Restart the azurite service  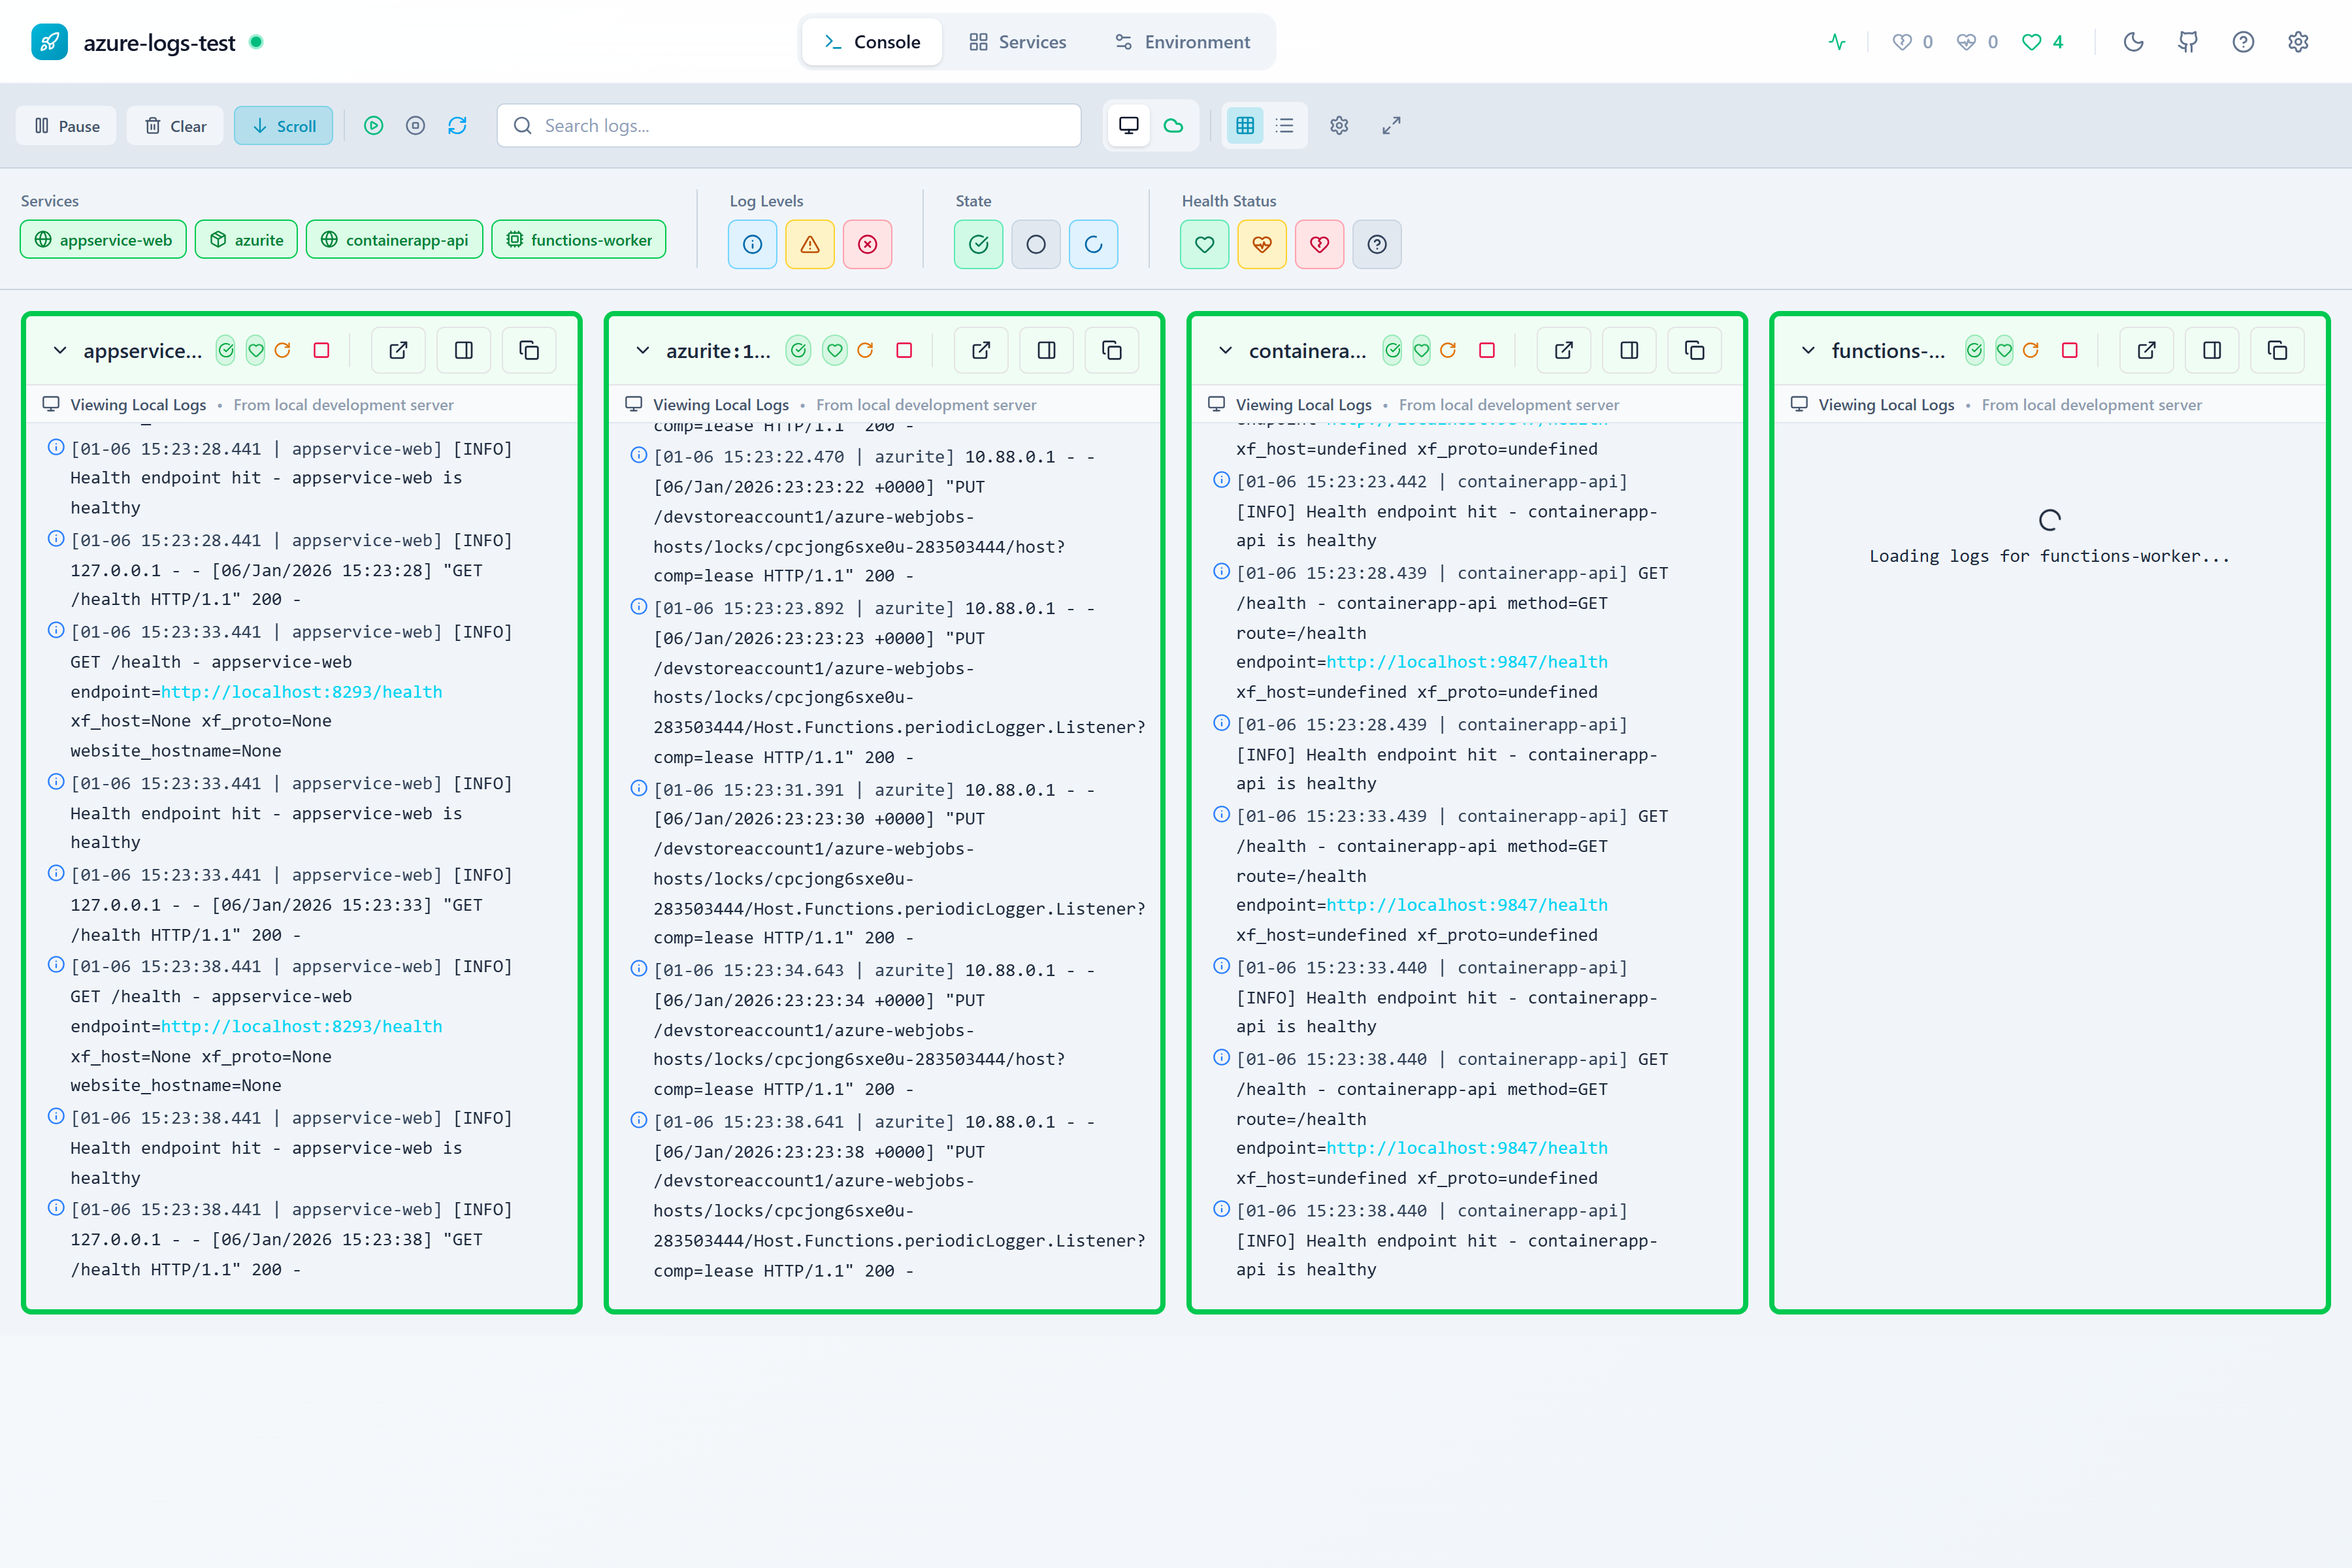tap(866, 351)
